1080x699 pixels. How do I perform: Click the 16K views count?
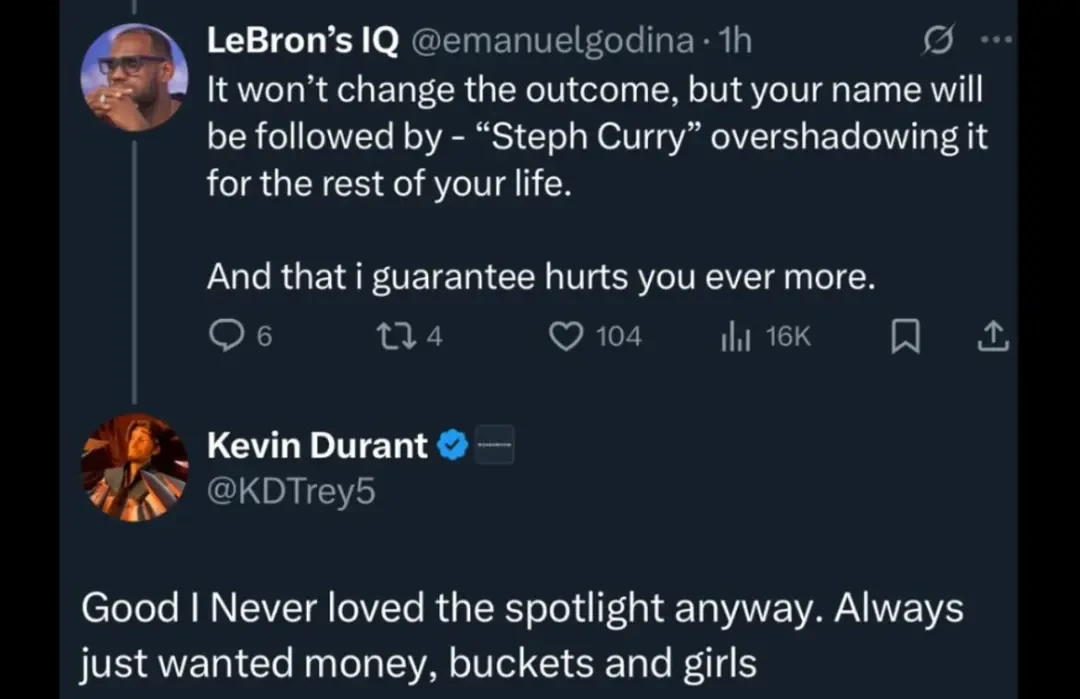(x=788, y=336)
